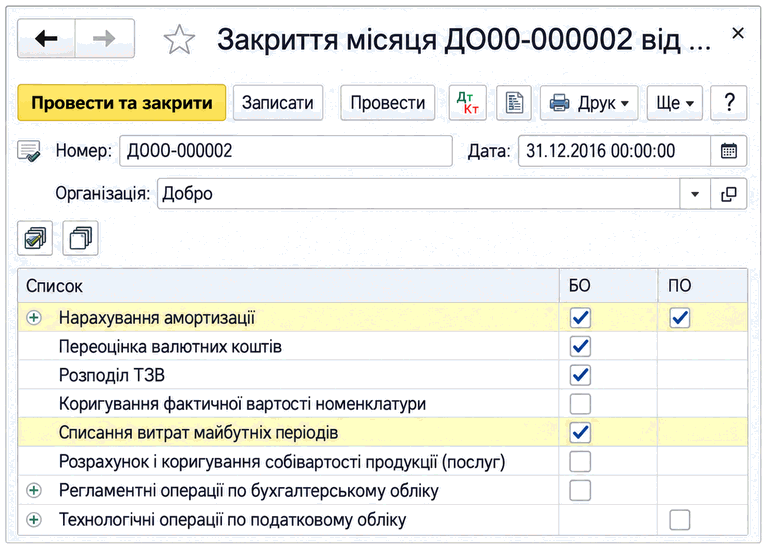The height and width of the screenshot is (549, 767).
Task: Click the Провести button
Action: [387, 103]
